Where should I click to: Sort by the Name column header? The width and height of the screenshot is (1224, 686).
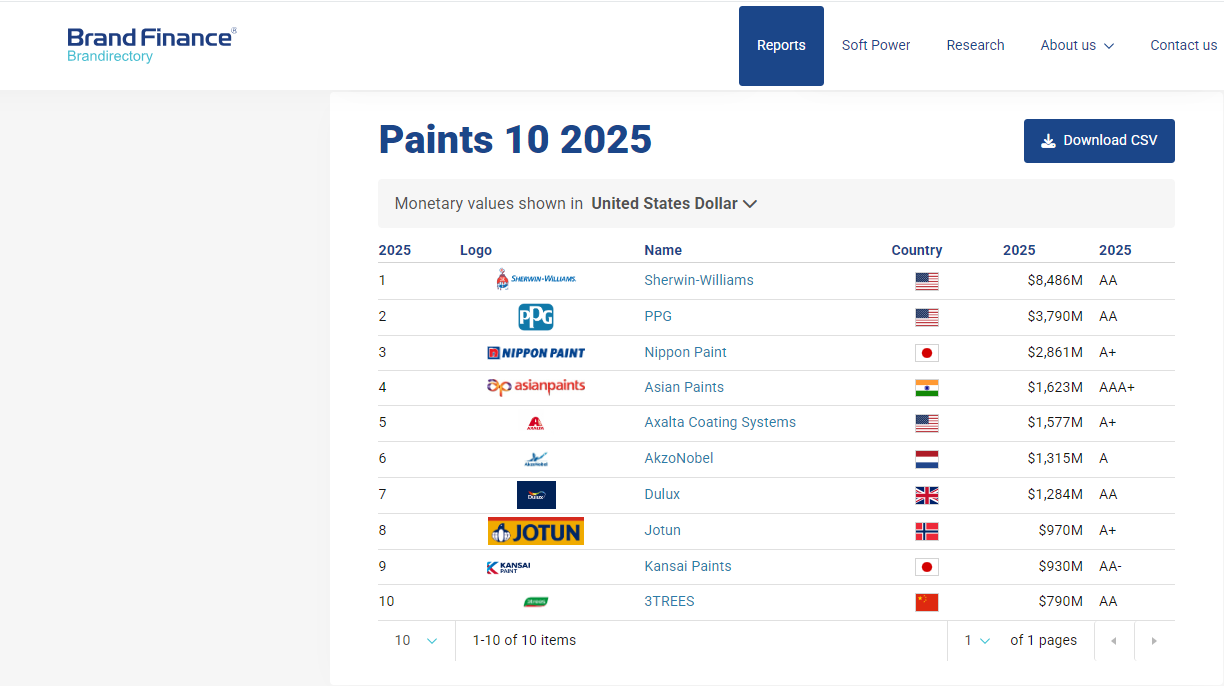663,250
